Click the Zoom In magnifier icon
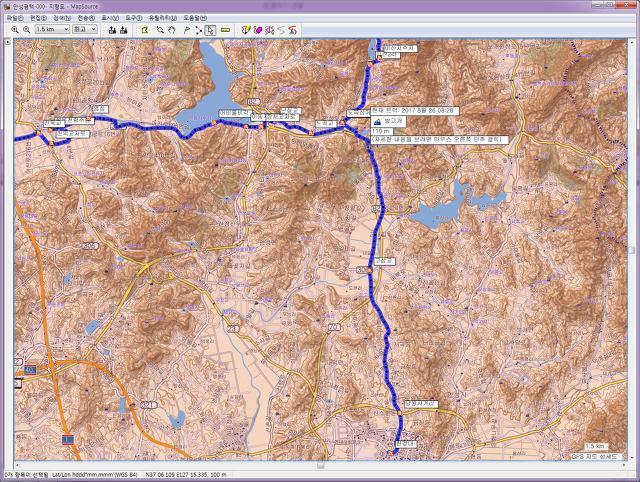The image size is (640, 482). (x=15, y=30)
